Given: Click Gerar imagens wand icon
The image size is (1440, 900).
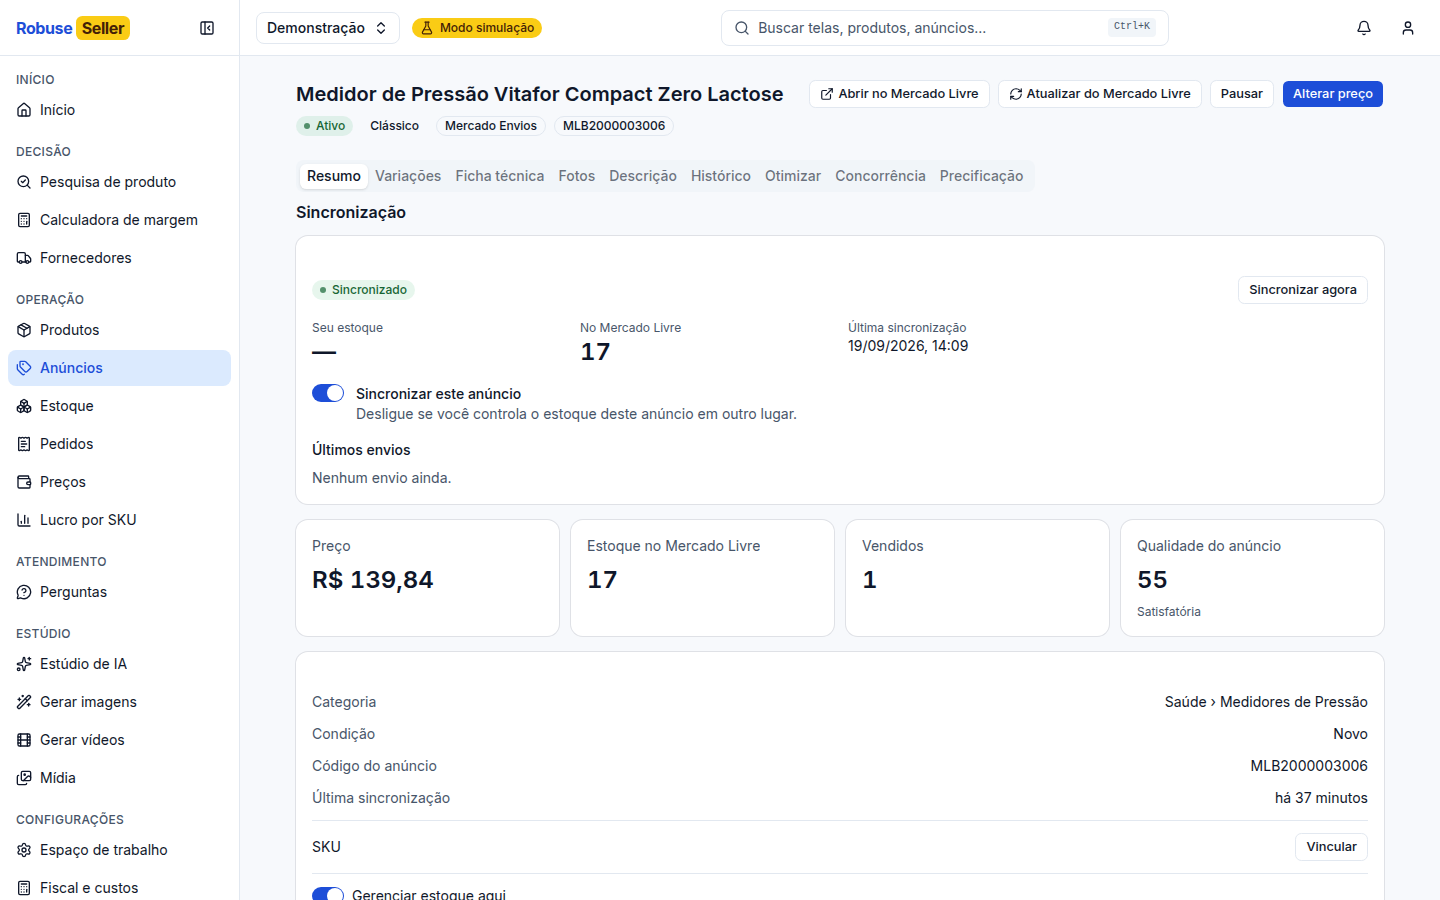Looking at the screenshot, I should [24, 702].
